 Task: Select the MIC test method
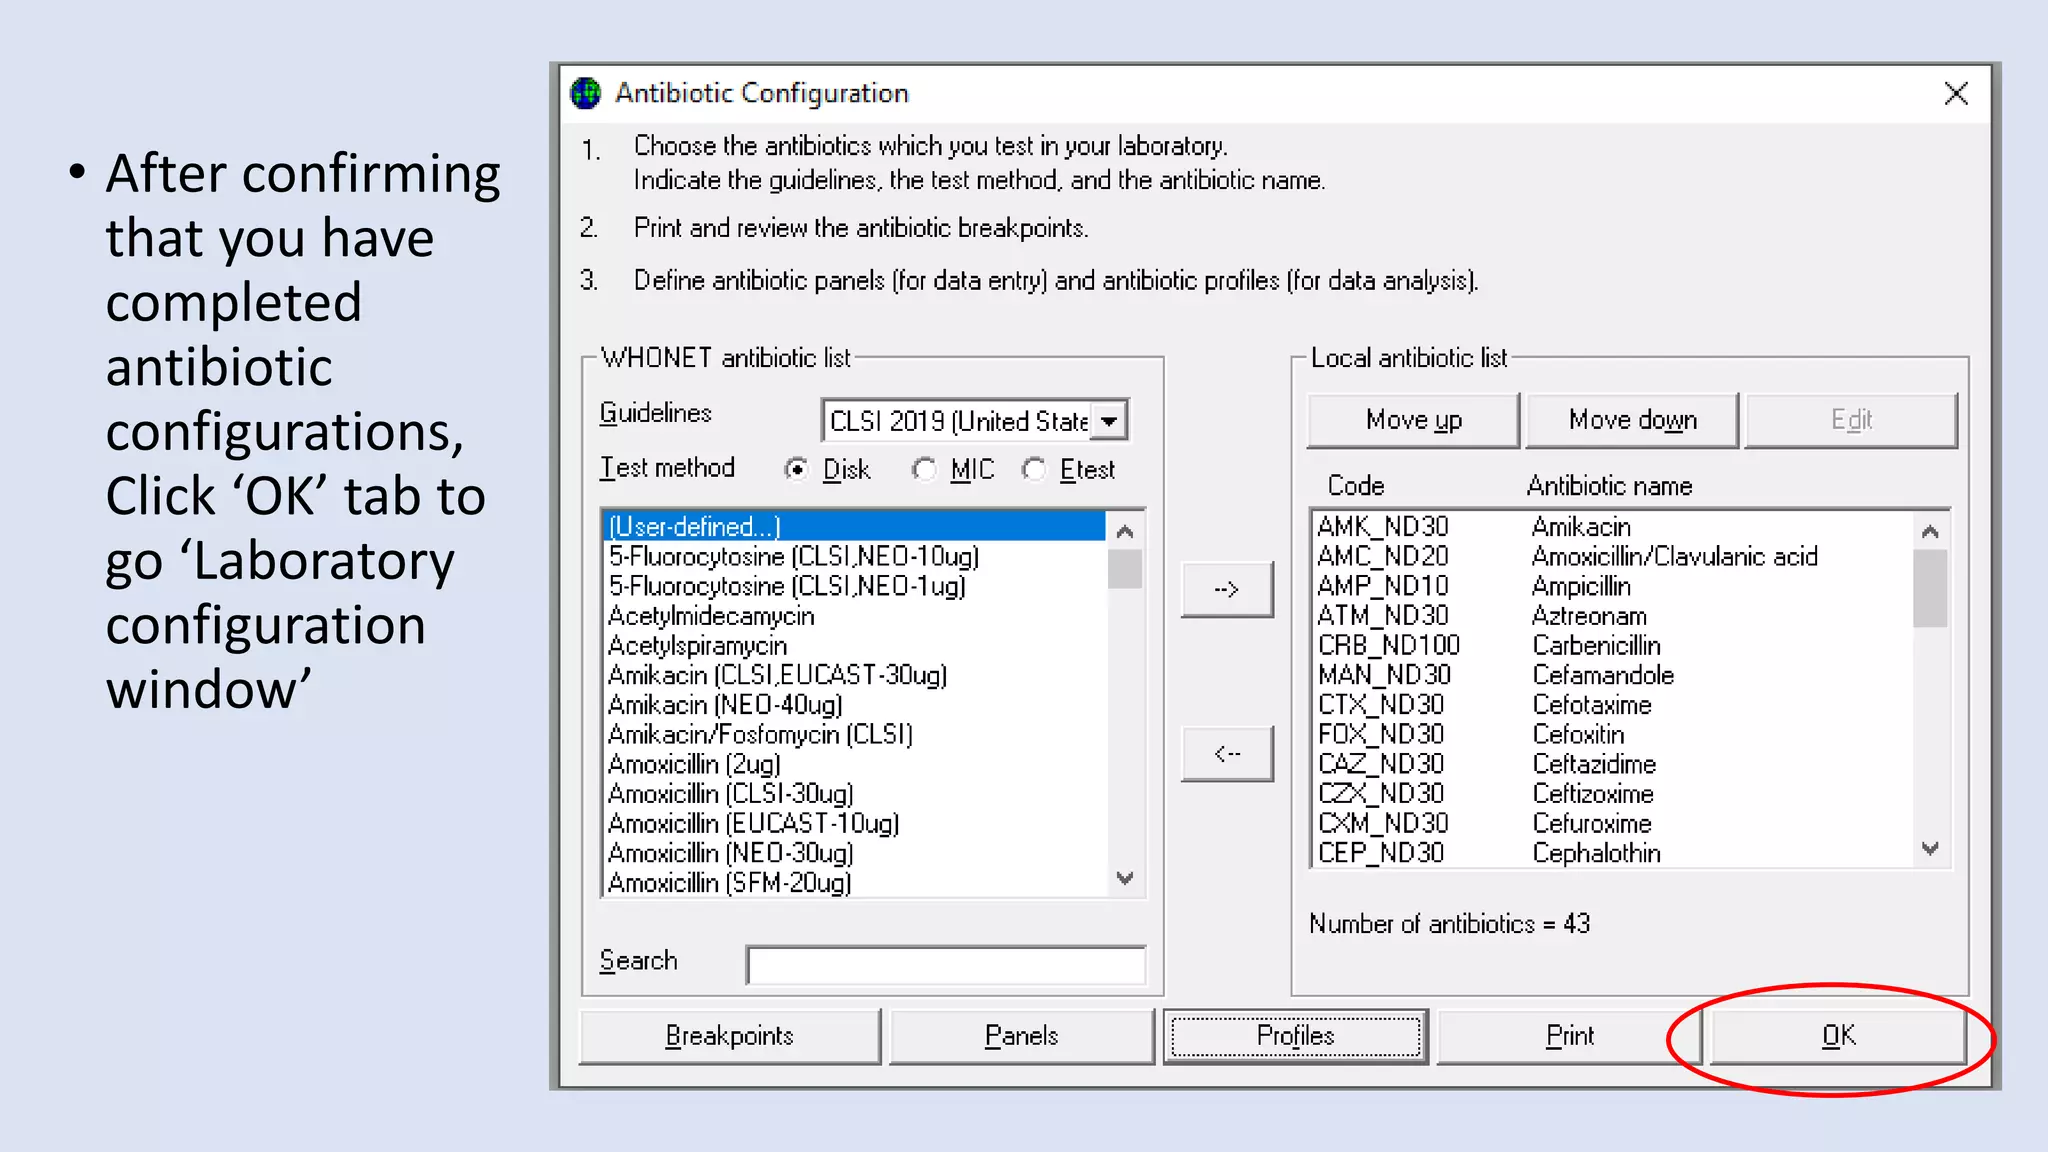tap(925, 469)
